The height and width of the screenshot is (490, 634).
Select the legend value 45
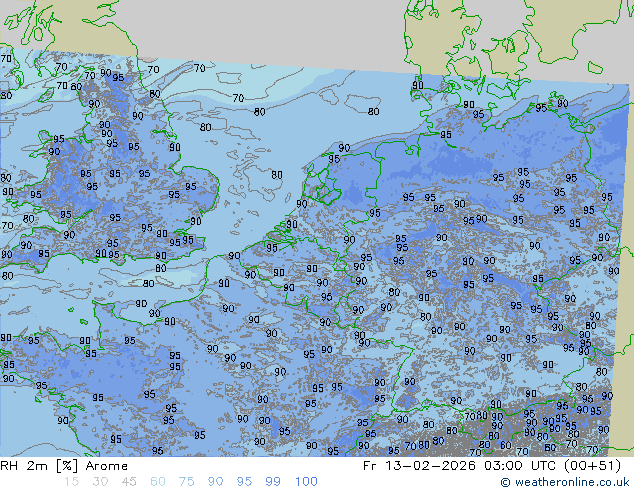(x=129, y=482)
